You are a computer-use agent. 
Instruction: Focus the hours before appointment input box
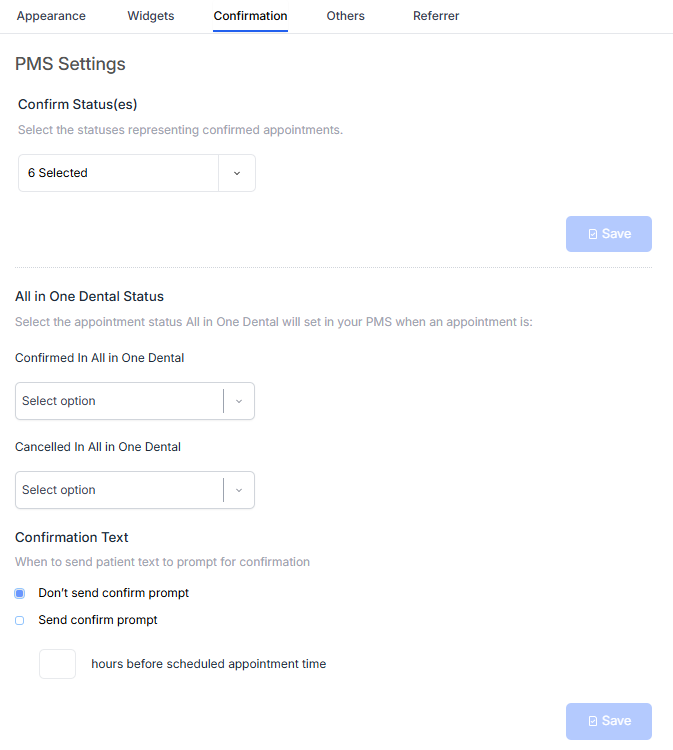(57, 664)
